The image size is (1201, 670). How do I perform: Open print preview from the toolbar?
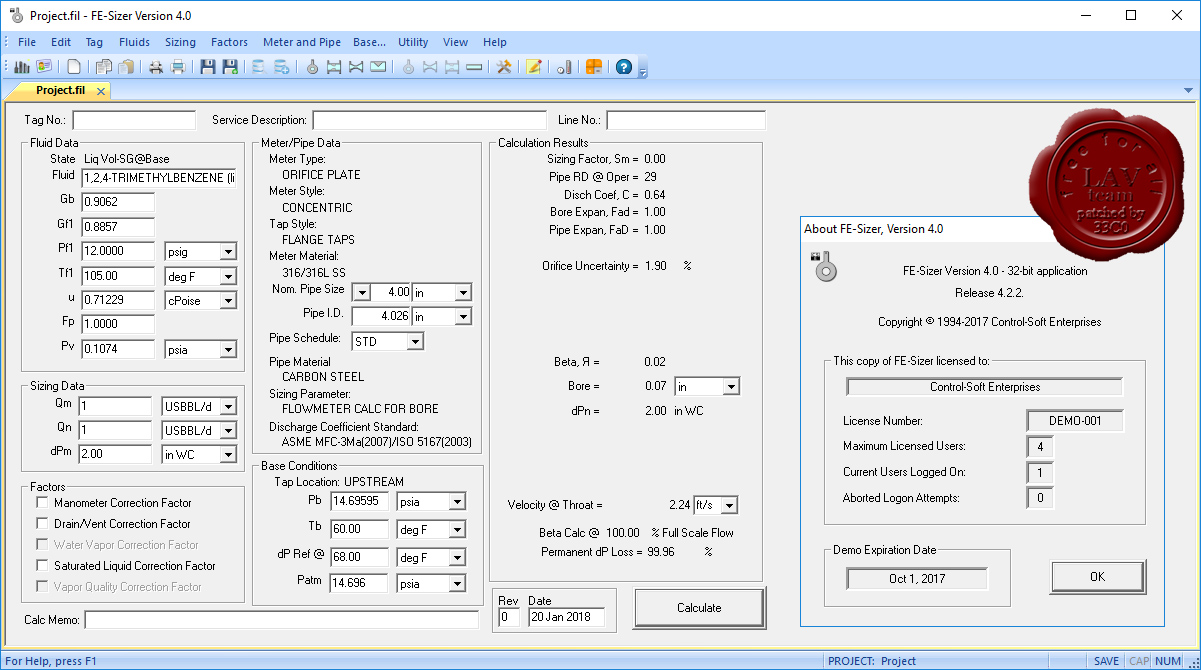[156, 67]
